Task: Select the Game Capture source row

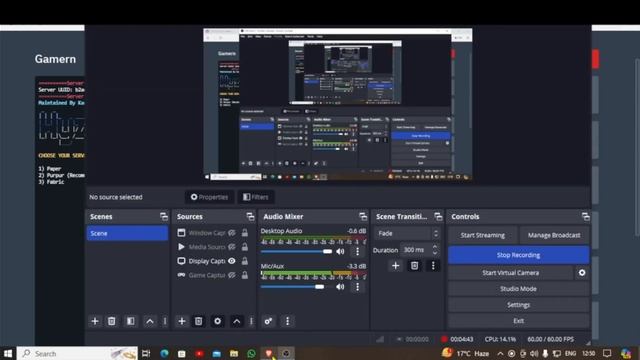Action: pyautogui.click(x=213, y=275)
